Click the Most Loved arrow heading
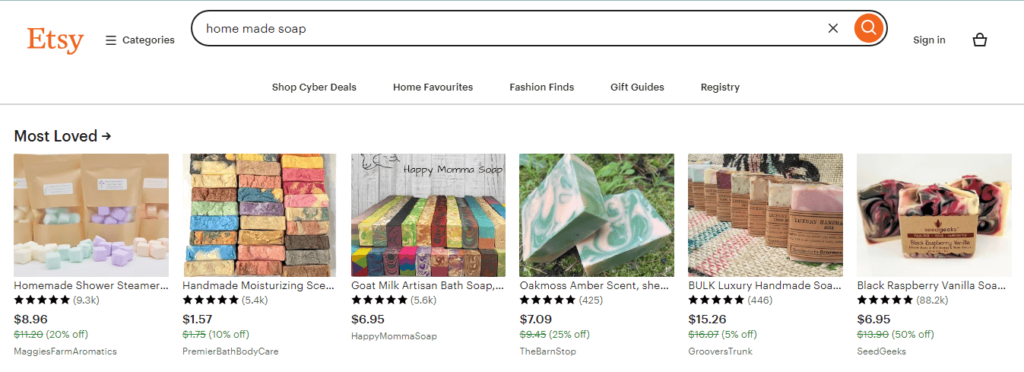This screenshot has width=1024, height=372. click(x=63, y=136)
